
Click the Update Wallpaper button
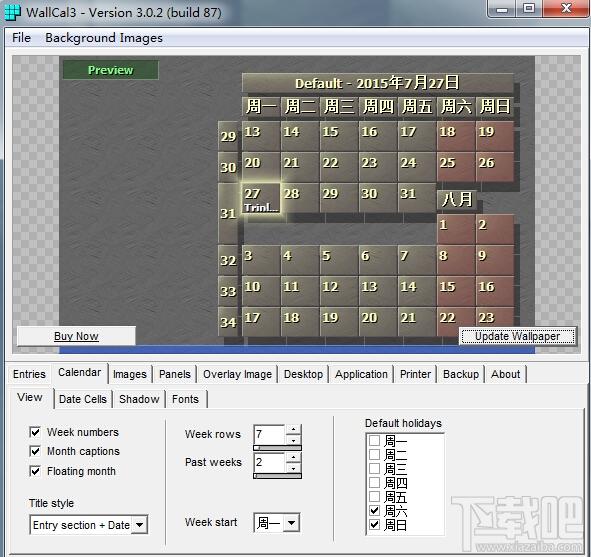point(517,336)
